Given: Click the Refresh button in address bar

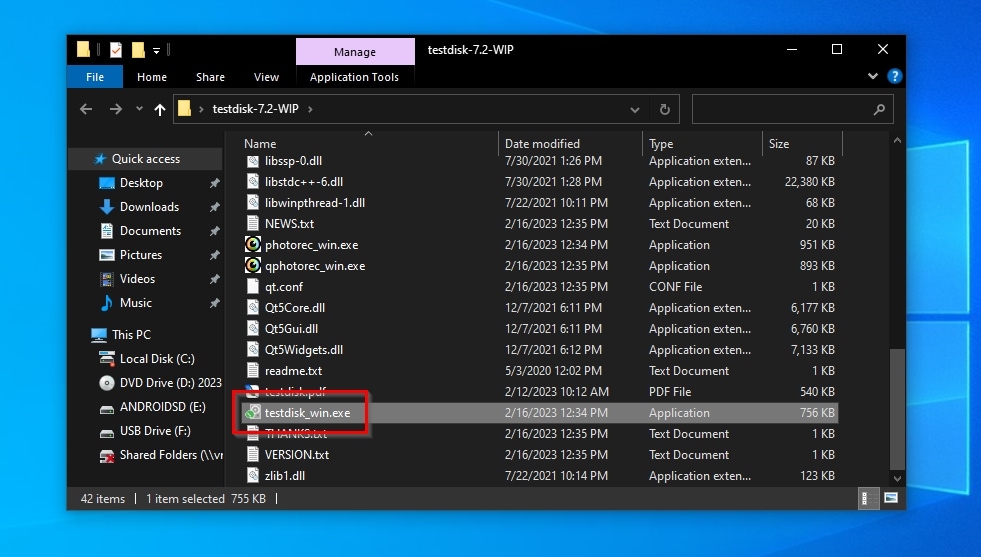Looking at the screenshot, I should coord(665,110).
